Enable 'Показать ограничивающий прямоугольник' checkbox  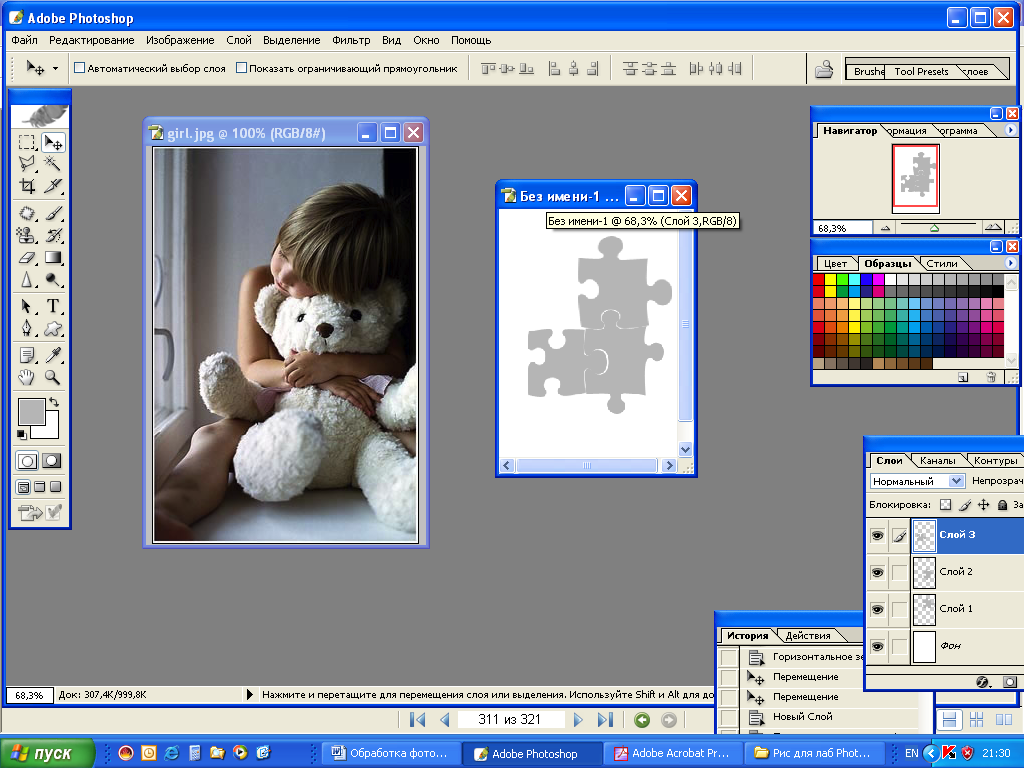point(241,67)
